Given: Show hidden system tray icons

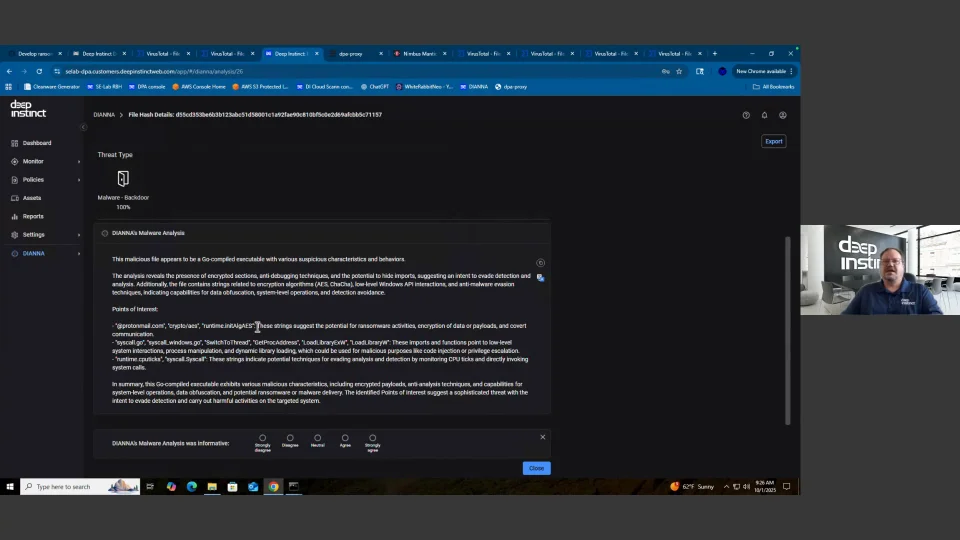Looking at the screenshot, I should coord(726,487).
